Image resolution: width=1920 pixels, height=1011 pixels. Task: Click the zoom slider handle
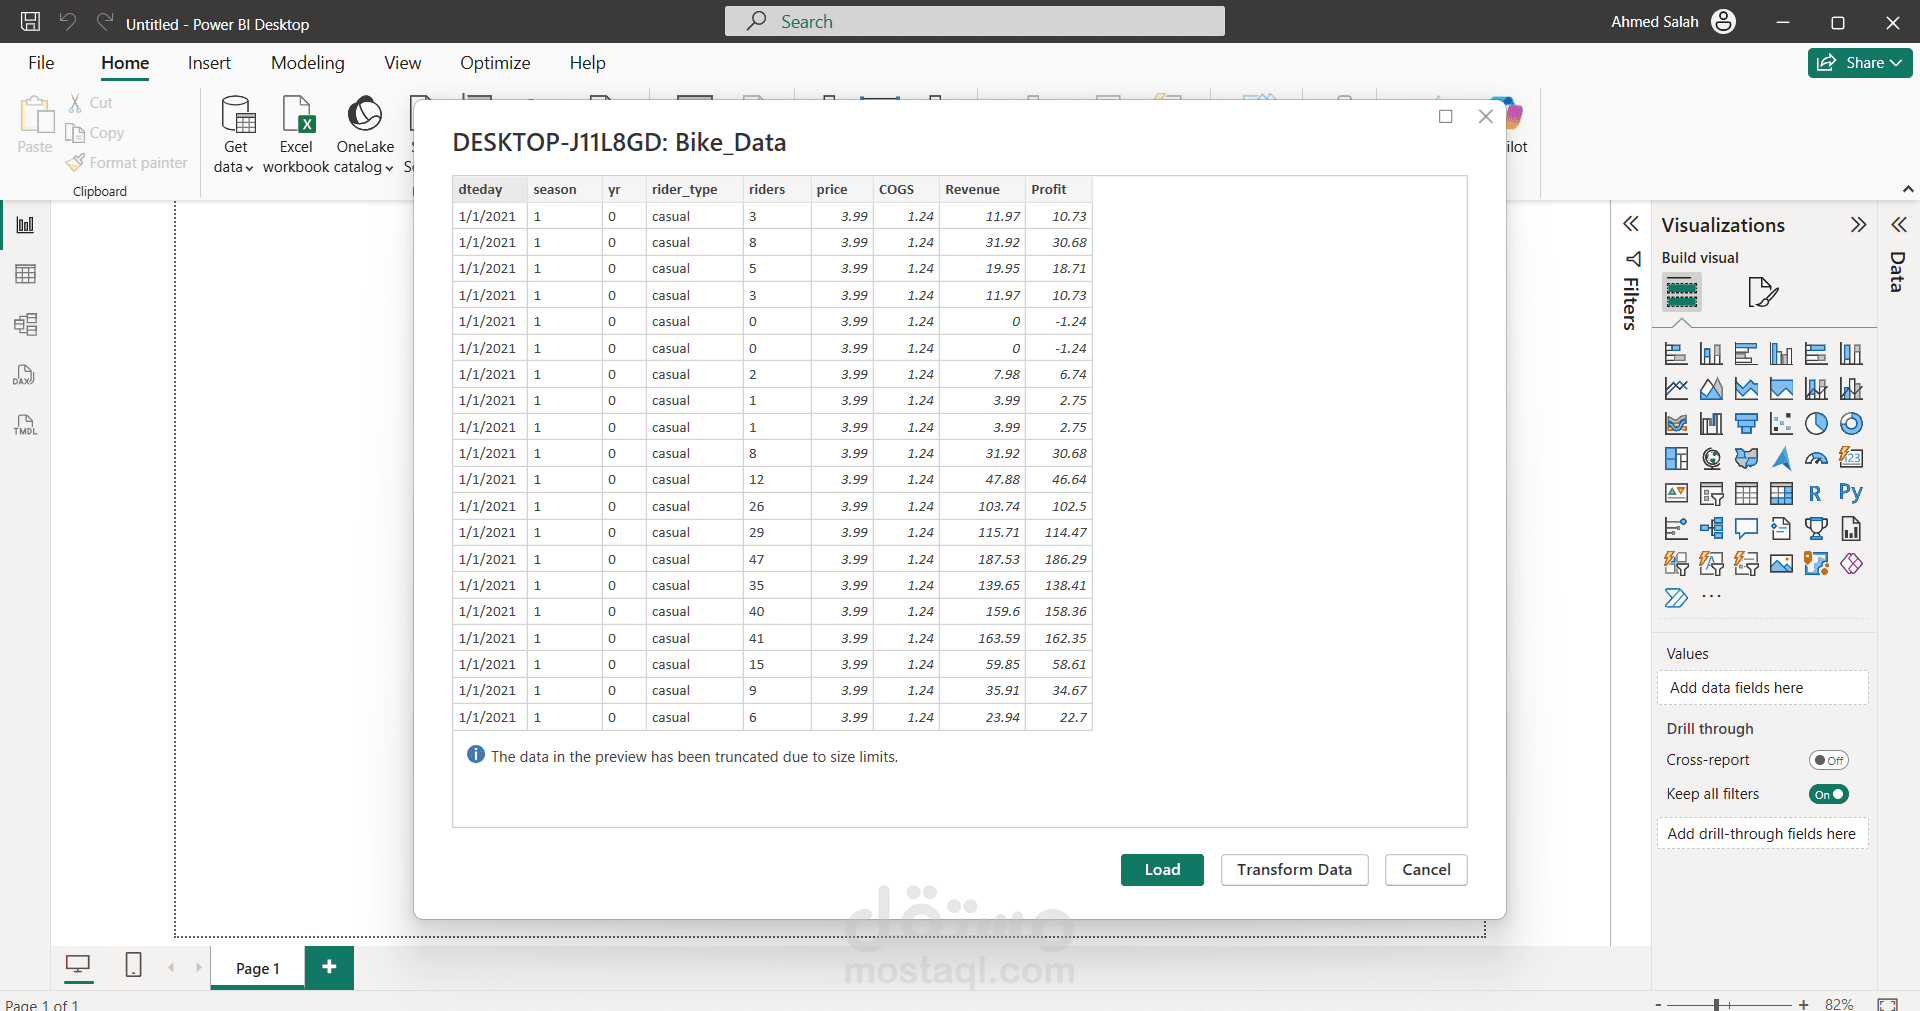click(1716, 1004)
